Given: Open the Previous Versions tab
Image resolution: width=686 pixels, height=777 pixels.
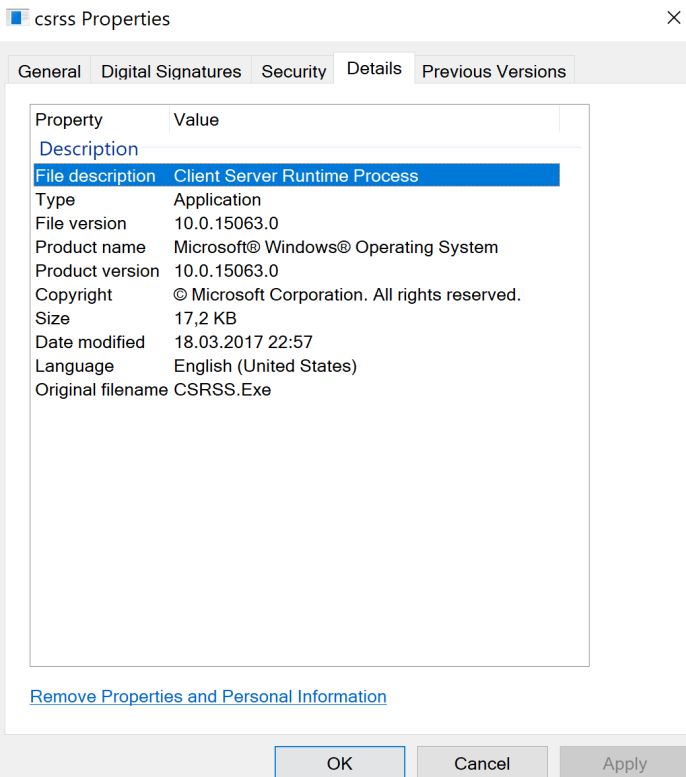Looking at the screenshot, I should (x=494, y=71).
